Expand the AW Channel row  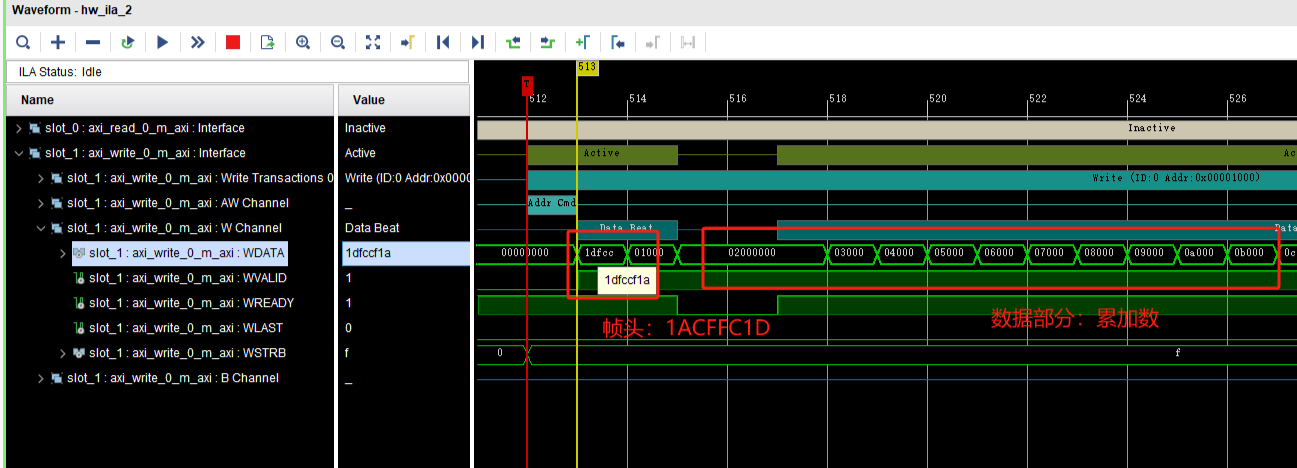coord(40,203)
